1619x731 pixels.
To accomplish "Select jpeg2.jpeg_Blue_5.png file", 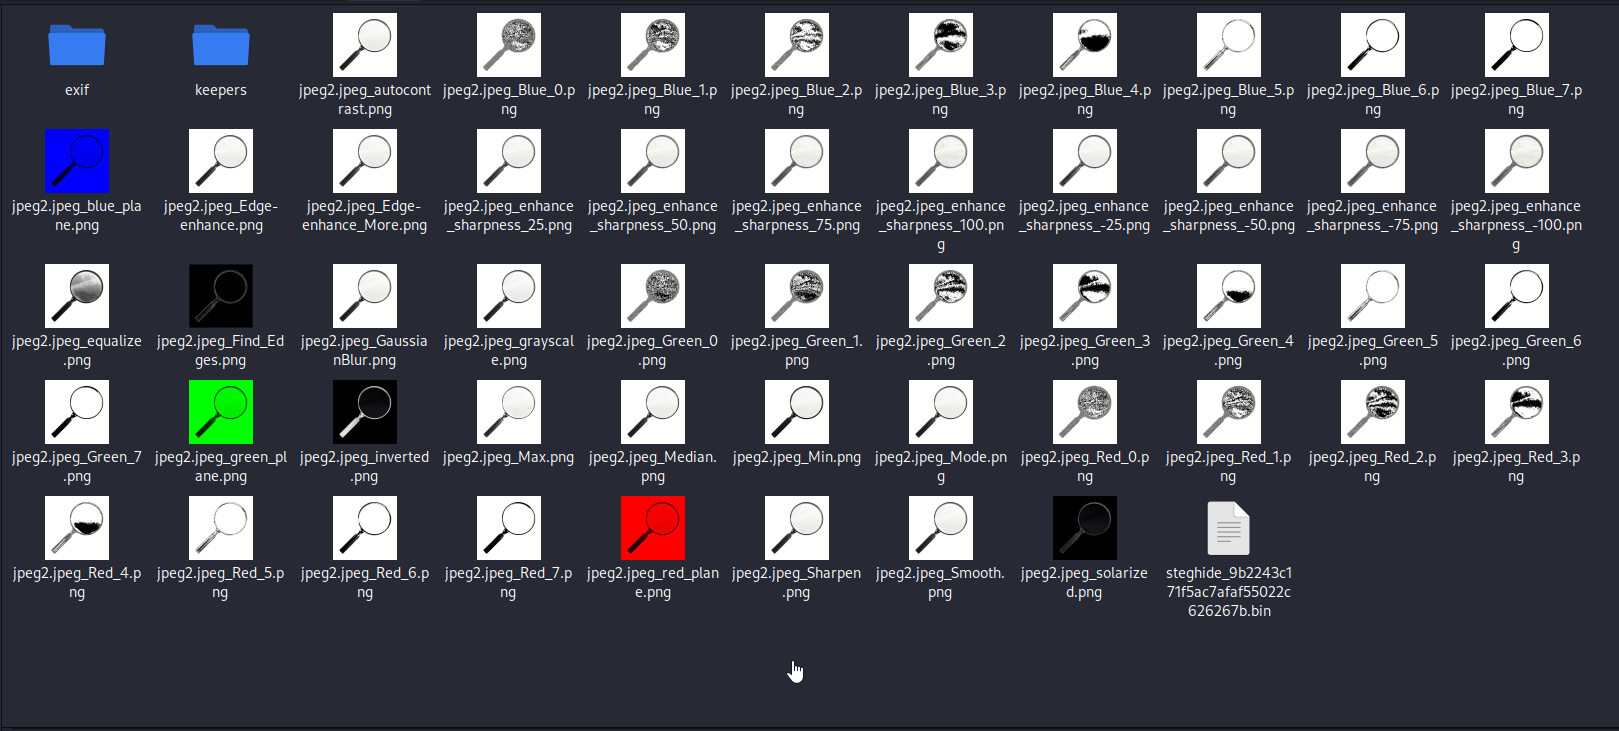I will tap(1229, 45).
